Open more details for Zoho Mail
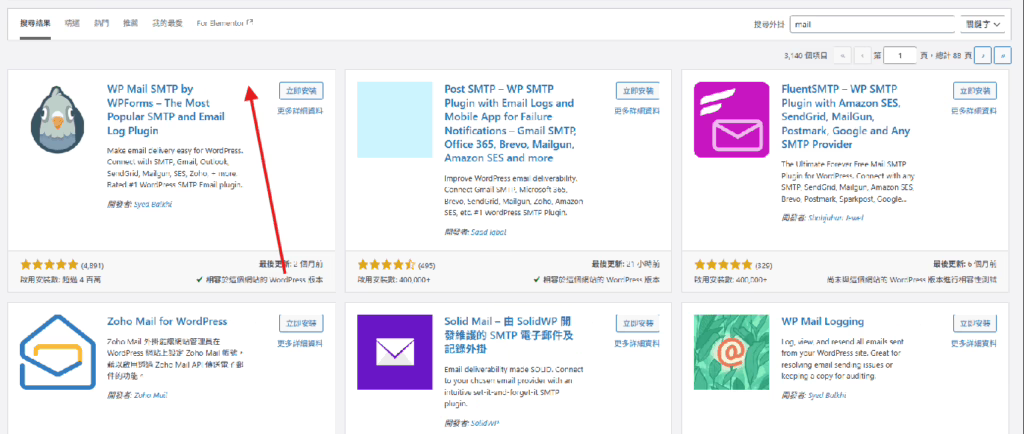1024x434 pixels. point(300,343)
